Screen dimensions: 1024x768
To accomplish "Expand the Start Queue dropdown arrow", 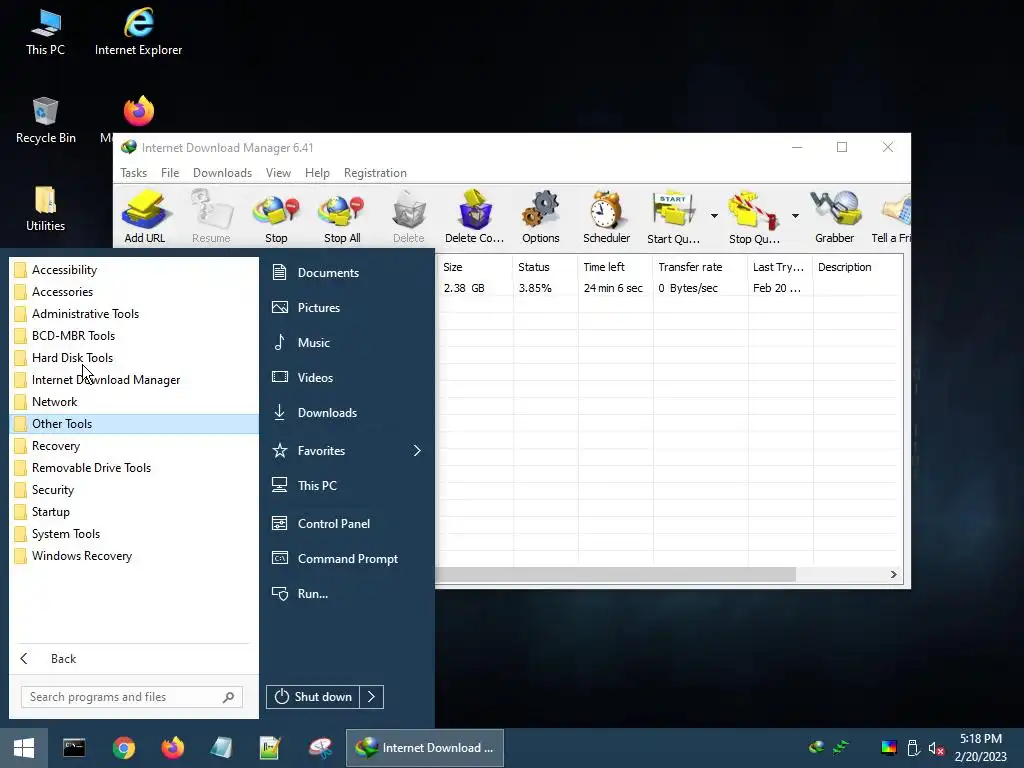I will 714,216.
